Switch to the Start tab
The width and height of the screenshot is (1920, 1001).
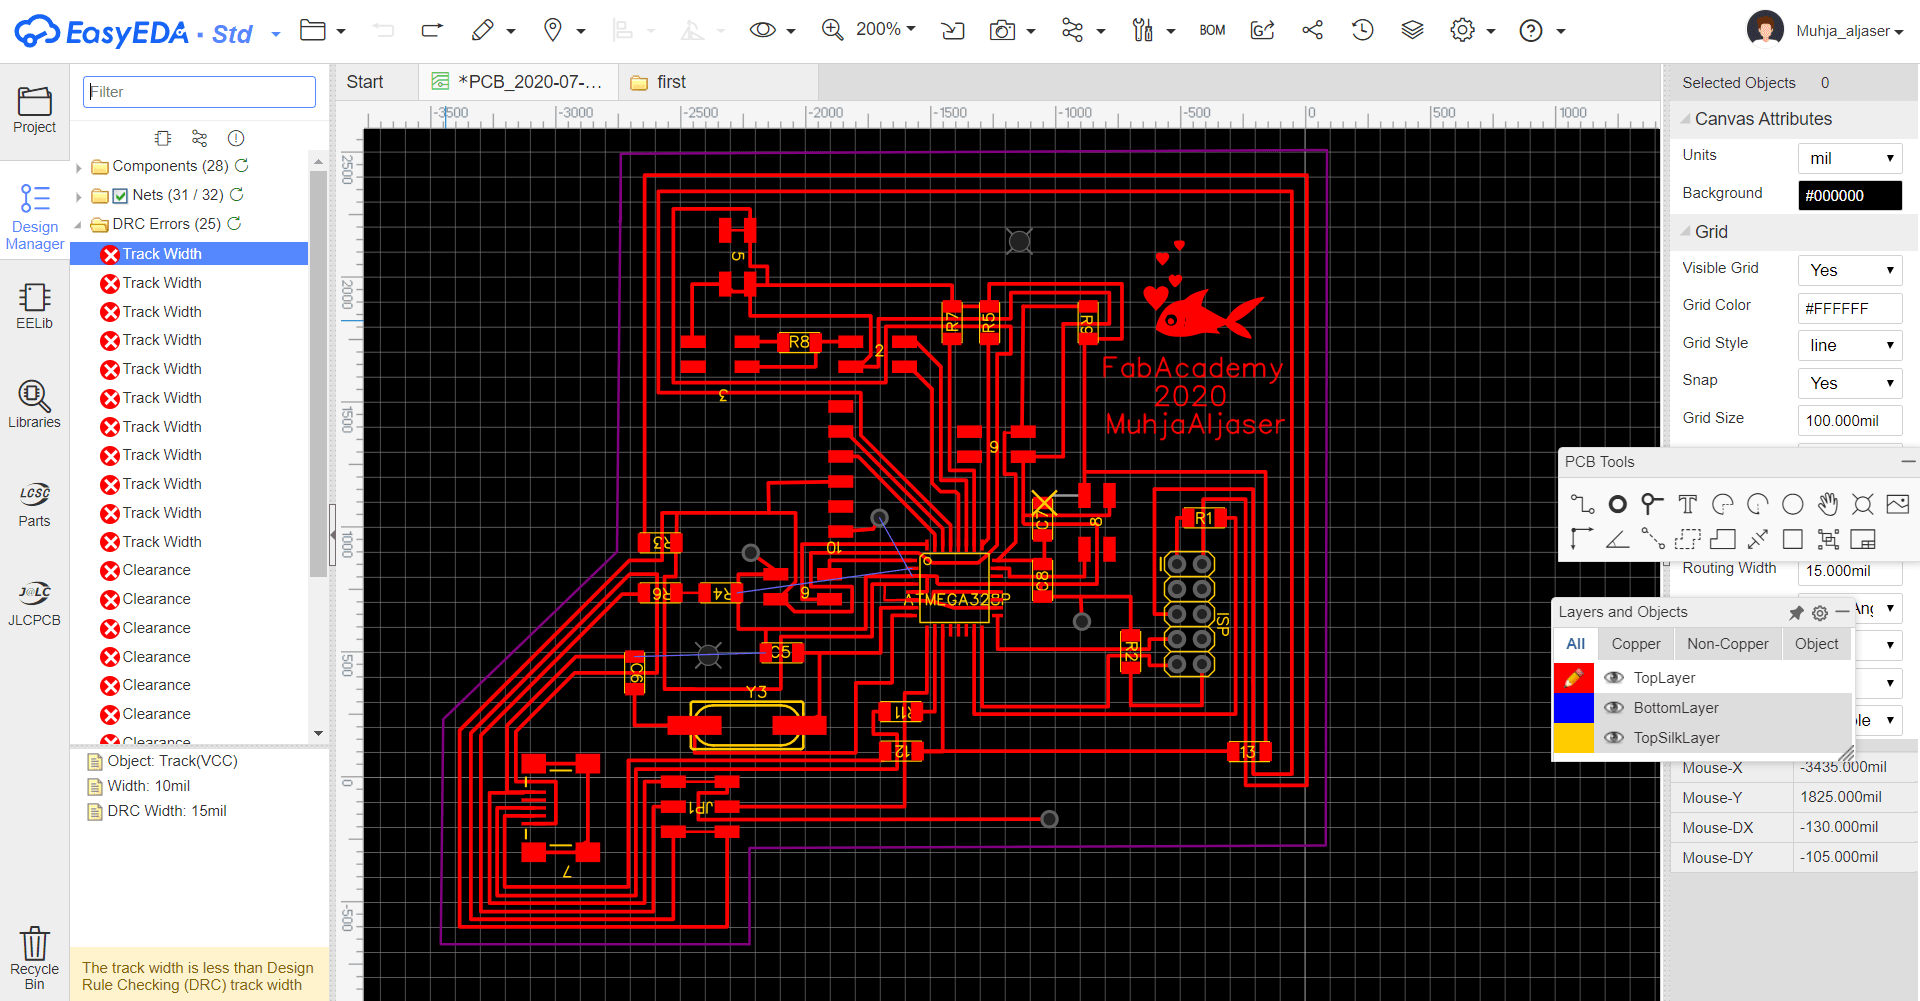(x=365, y=82)
